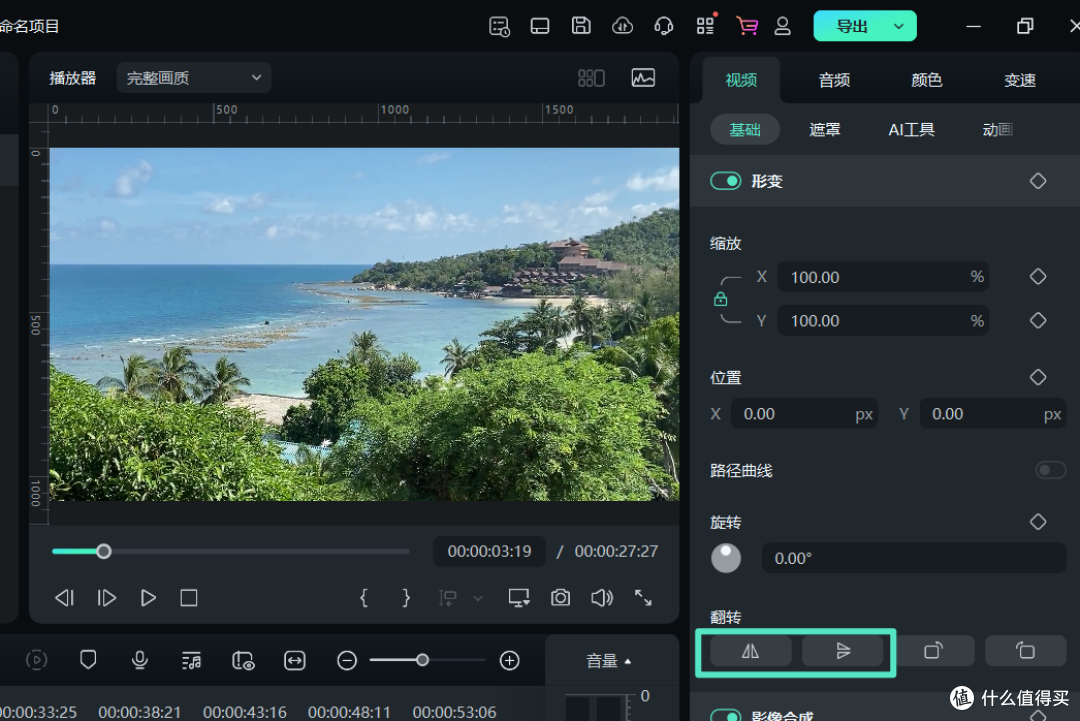Open the cloud upload icon

tap(622, 26)
